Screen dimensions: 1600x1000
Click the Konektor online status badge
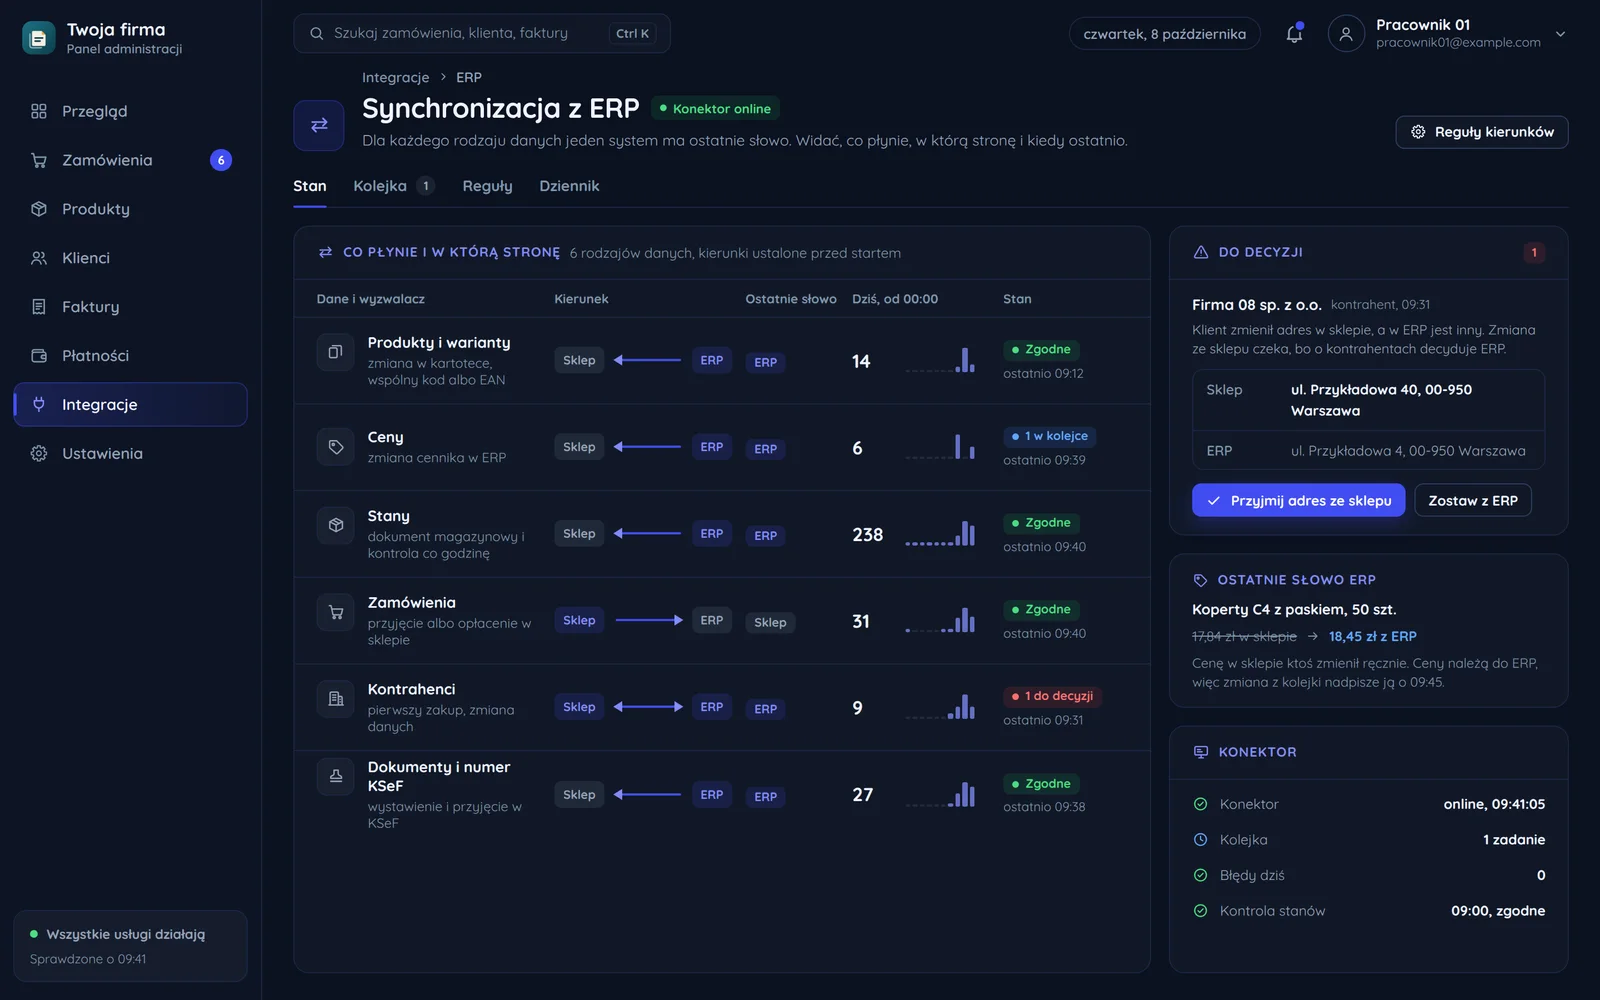click(x=716, y=109)
